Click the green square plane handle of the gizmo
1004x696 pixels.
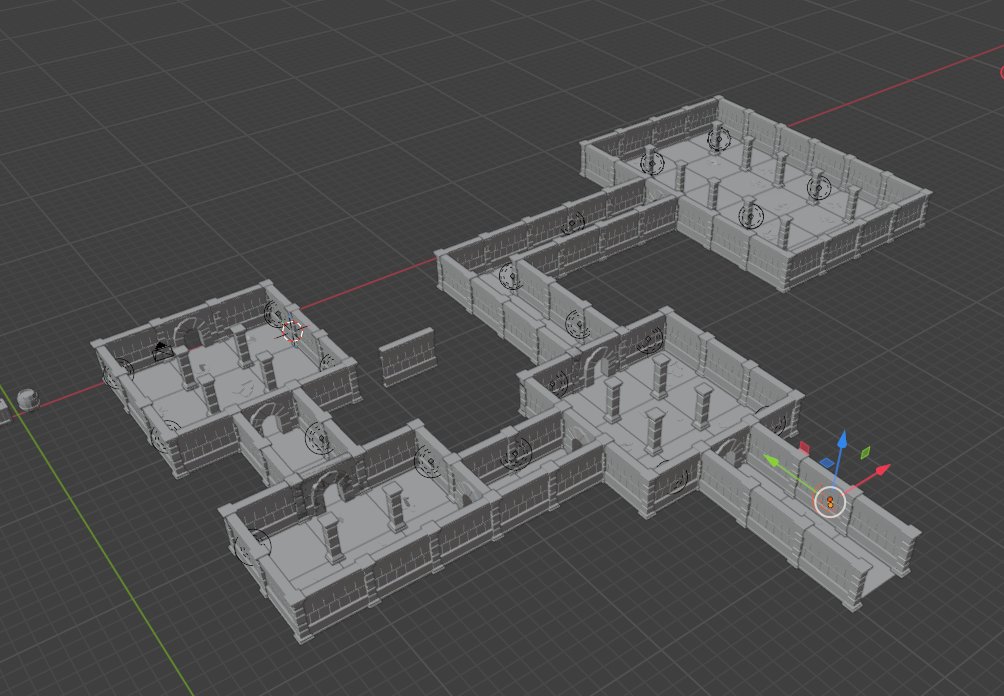click(865, 453)
